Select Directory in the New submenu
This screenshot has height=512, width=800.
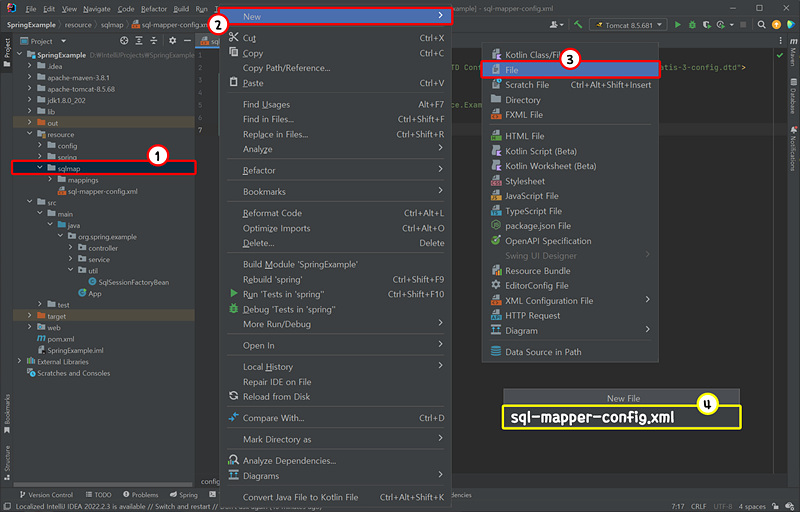coord(570,100)
